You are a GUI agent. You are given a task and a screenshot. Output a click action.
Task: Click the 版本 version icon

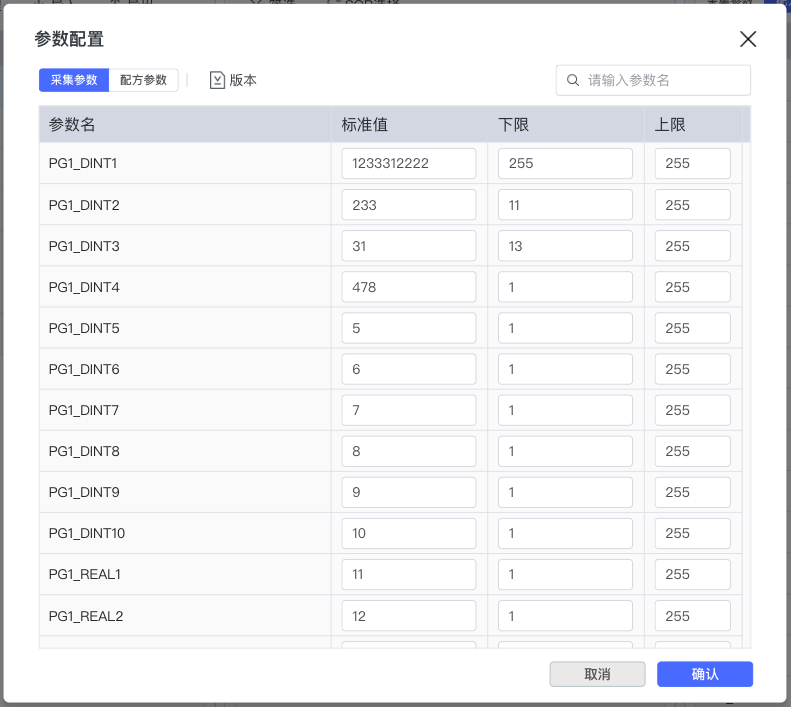coord(217,80)
